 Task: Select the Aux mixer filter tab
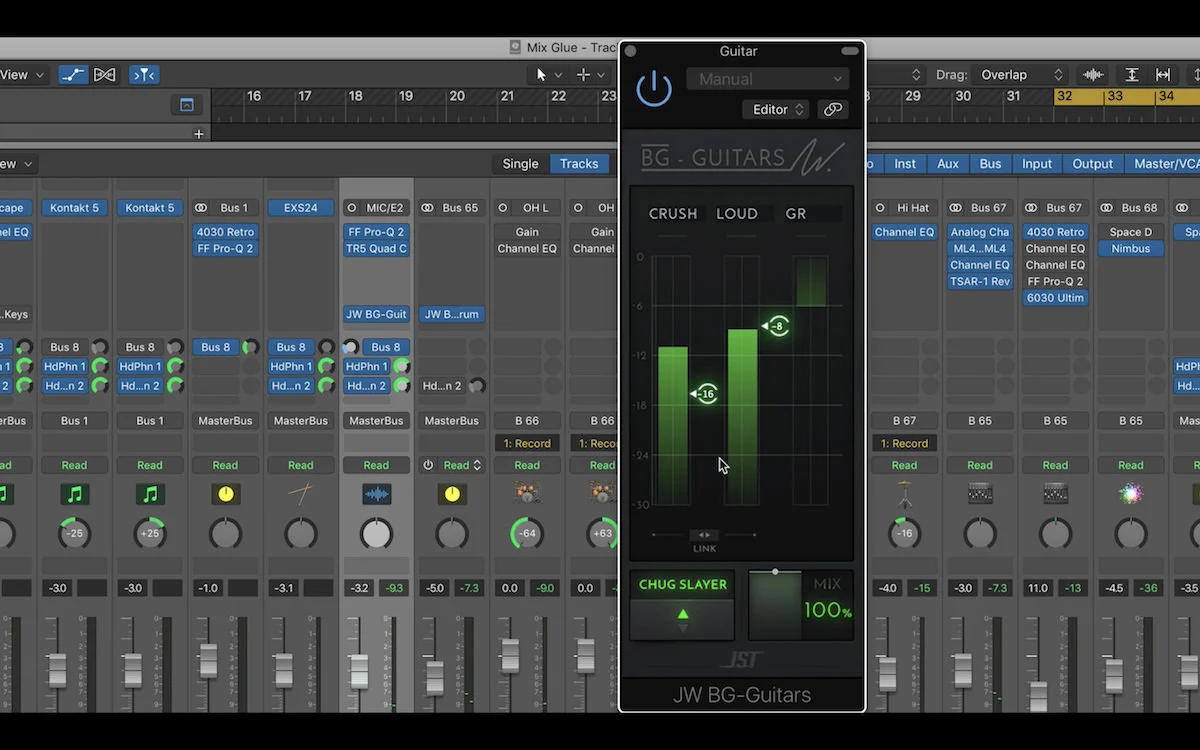click(x=948, y=164)
